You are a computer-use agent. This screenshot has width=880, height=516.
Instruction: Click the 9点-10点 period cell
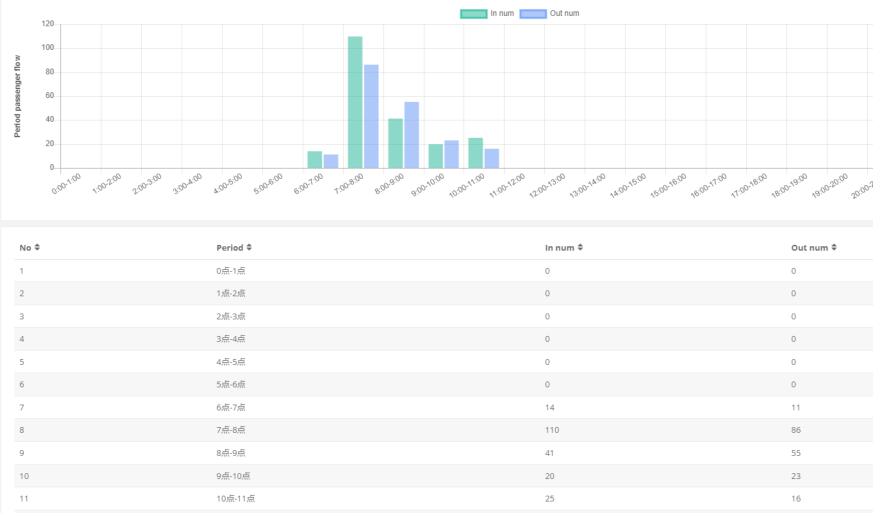coord(233,475)
